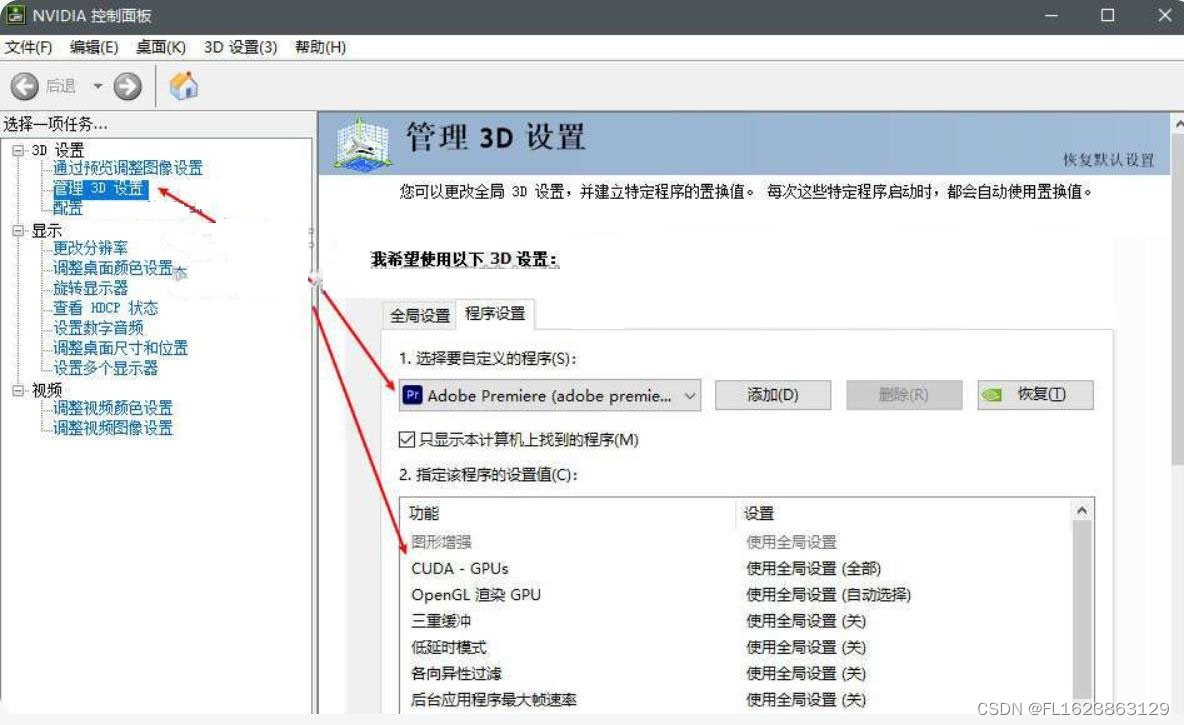This screenshot has height=725, width=1184.
Task: Click the forward arrow navigation icon
Action: coord(128,86)
